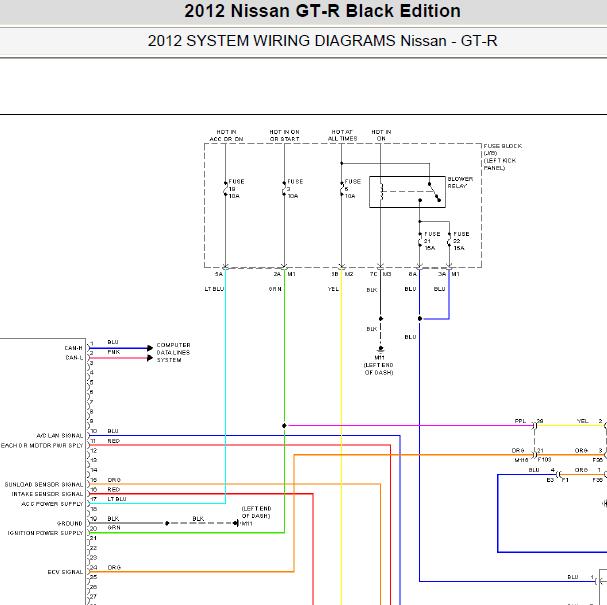607x605 pixels.
Task: Click the "FUSE 19 10A" label
Action: pyautogui.click(x=236, y=189)
